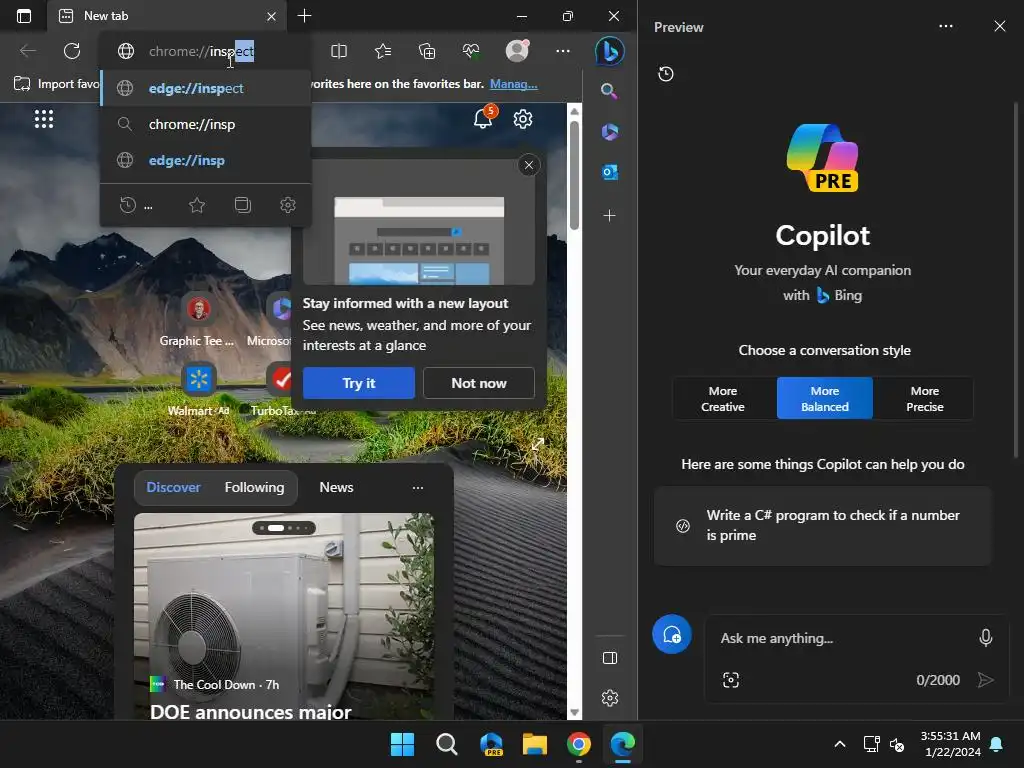
Task: Click settings gear in address dropdown footer
Action: point(288,205)
